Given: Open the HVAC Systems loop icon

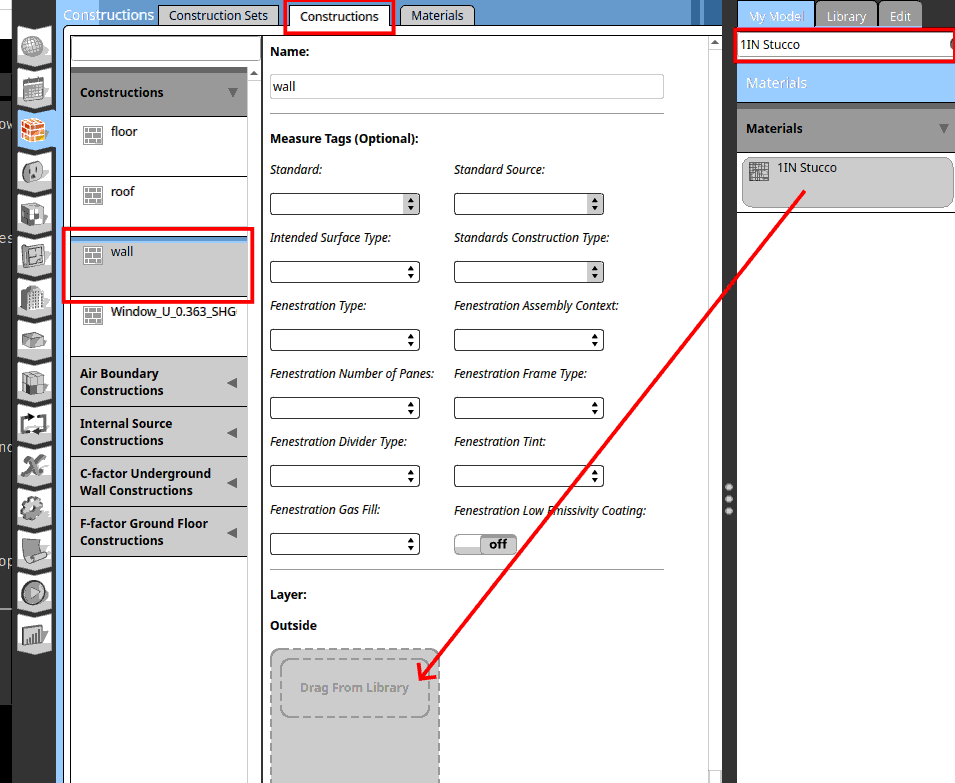Looking at the screenshot, I should tap(34, 423).
